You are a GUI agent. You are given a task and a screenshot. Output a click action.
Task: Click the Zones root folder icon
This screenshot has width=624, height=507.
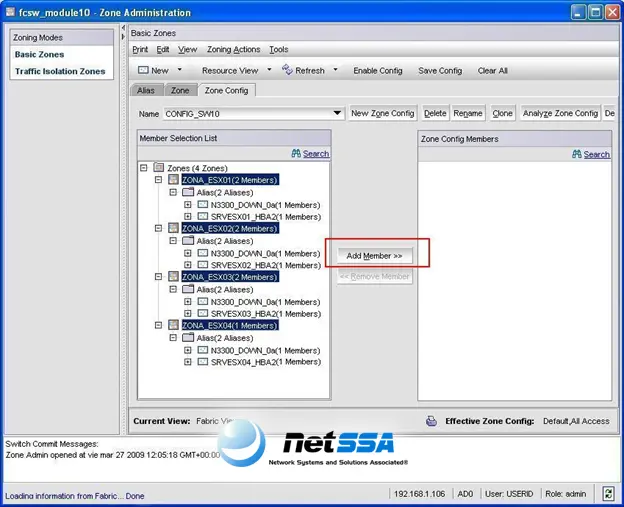pyautogui.click(x=159, y=168)
